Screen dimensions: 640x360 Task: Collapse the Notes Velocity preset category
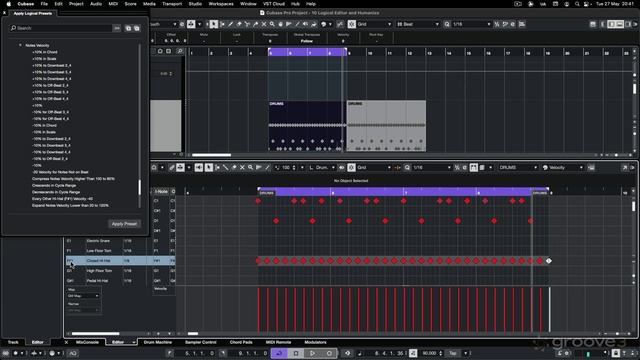(20, 45)
